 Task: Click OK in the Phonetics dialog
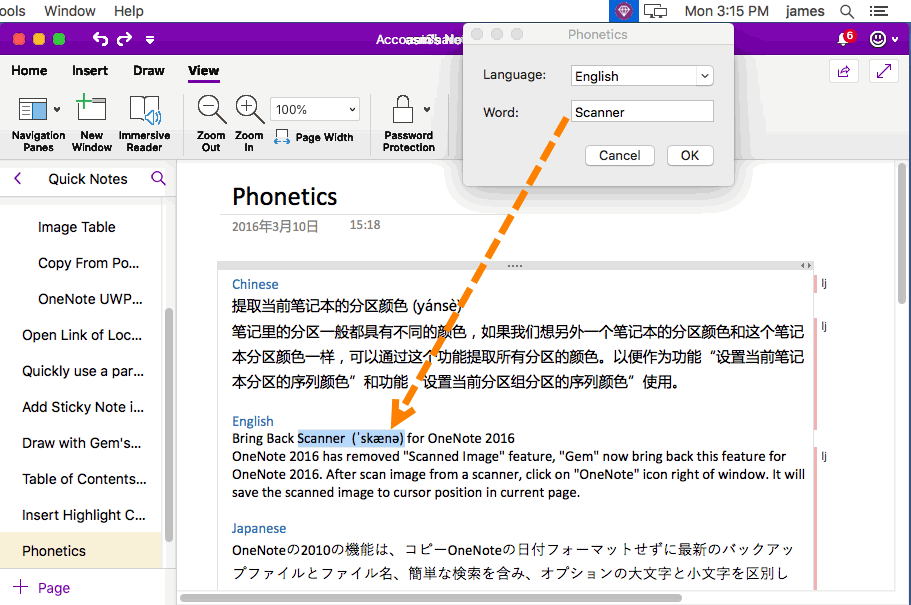690,155
